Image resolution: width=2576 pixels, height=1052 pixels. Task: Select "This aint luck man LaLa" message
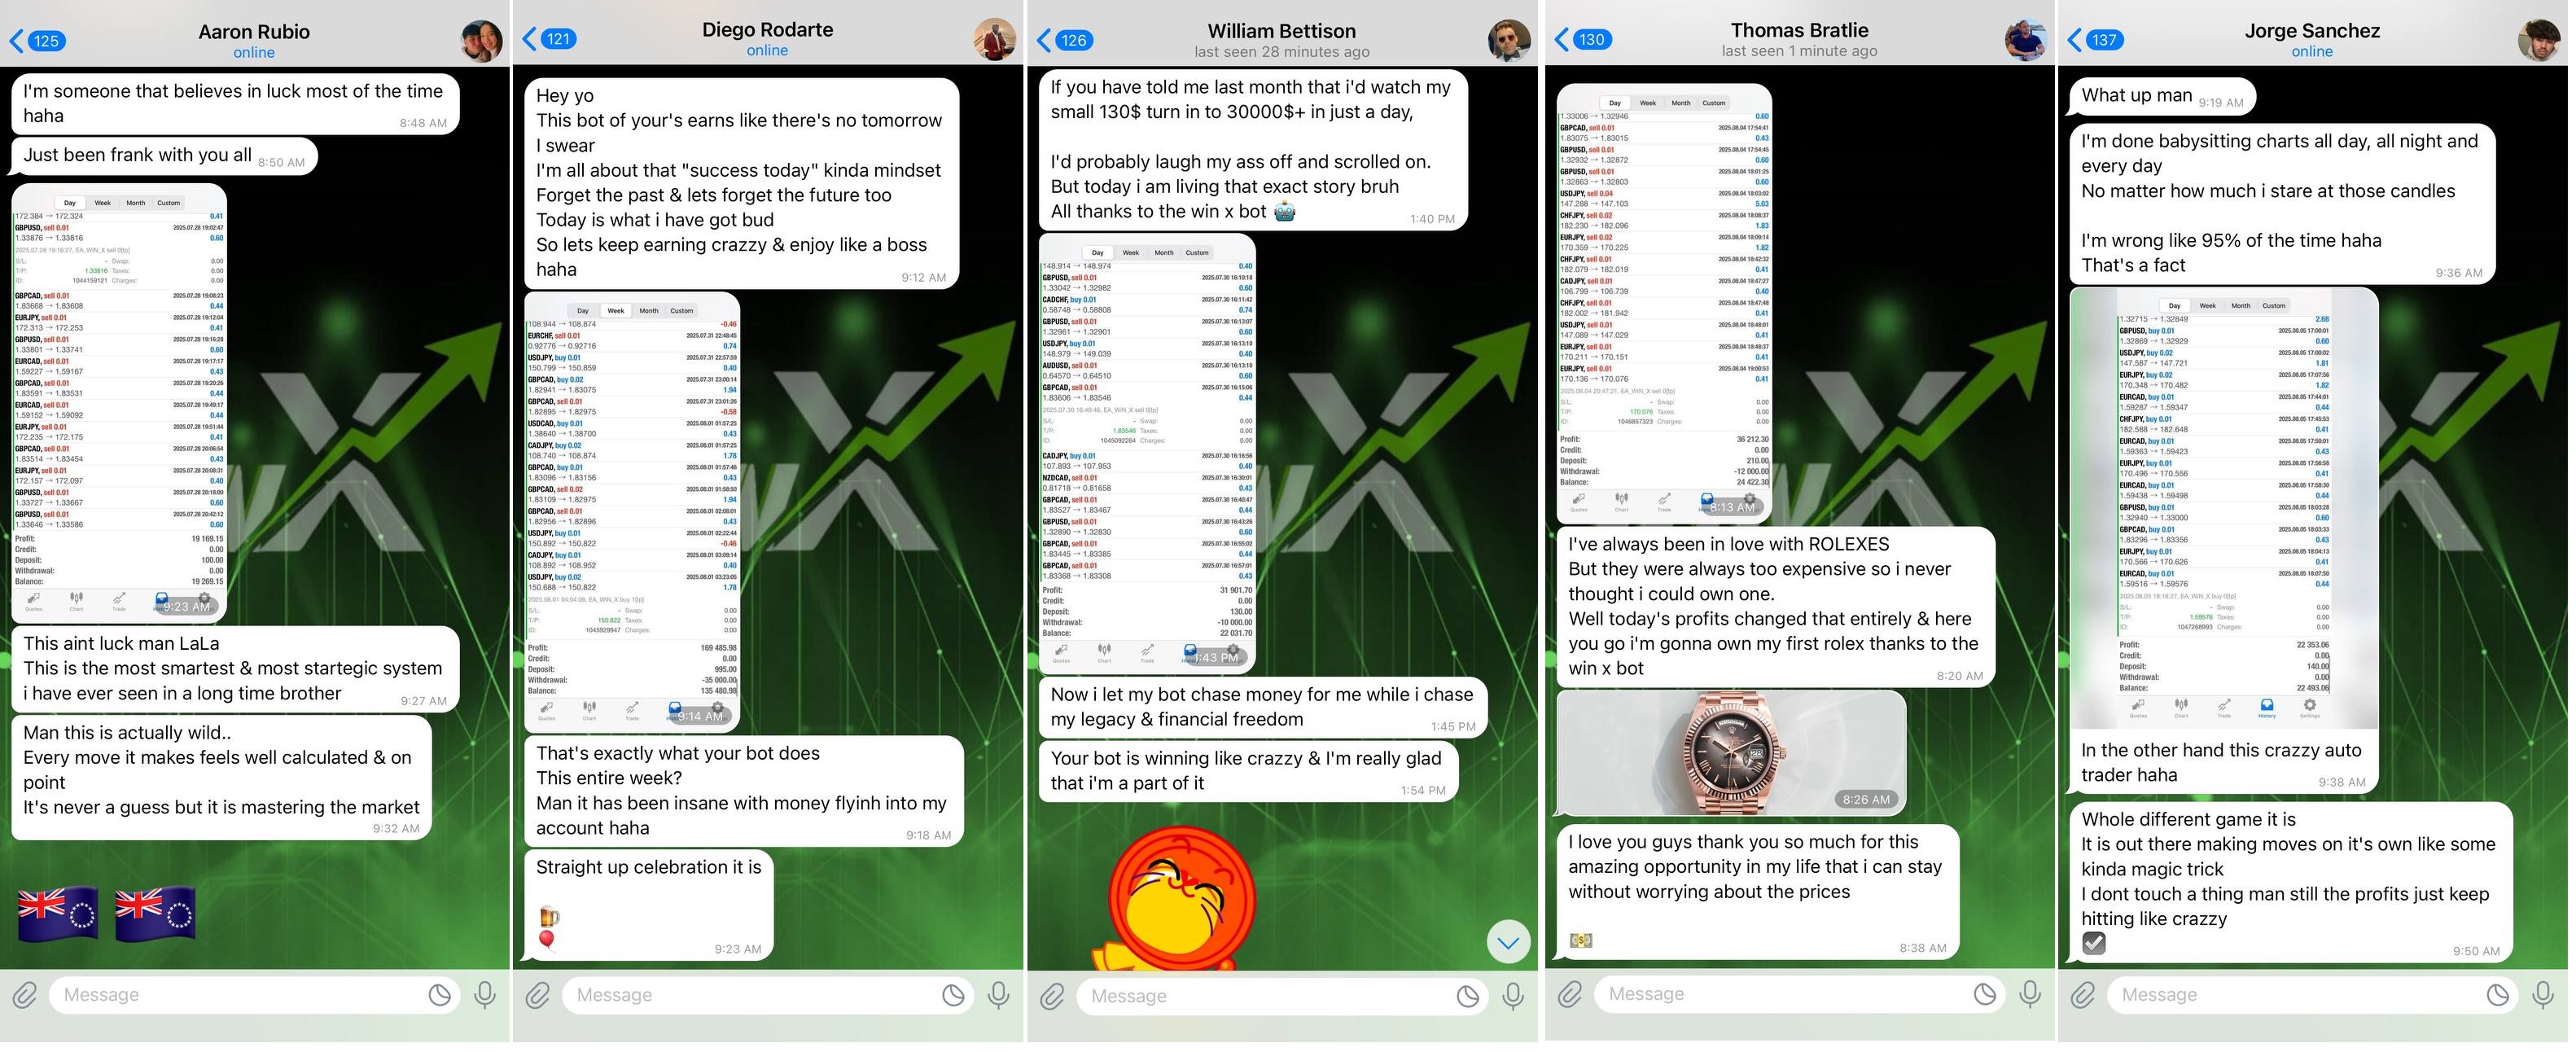235,670
